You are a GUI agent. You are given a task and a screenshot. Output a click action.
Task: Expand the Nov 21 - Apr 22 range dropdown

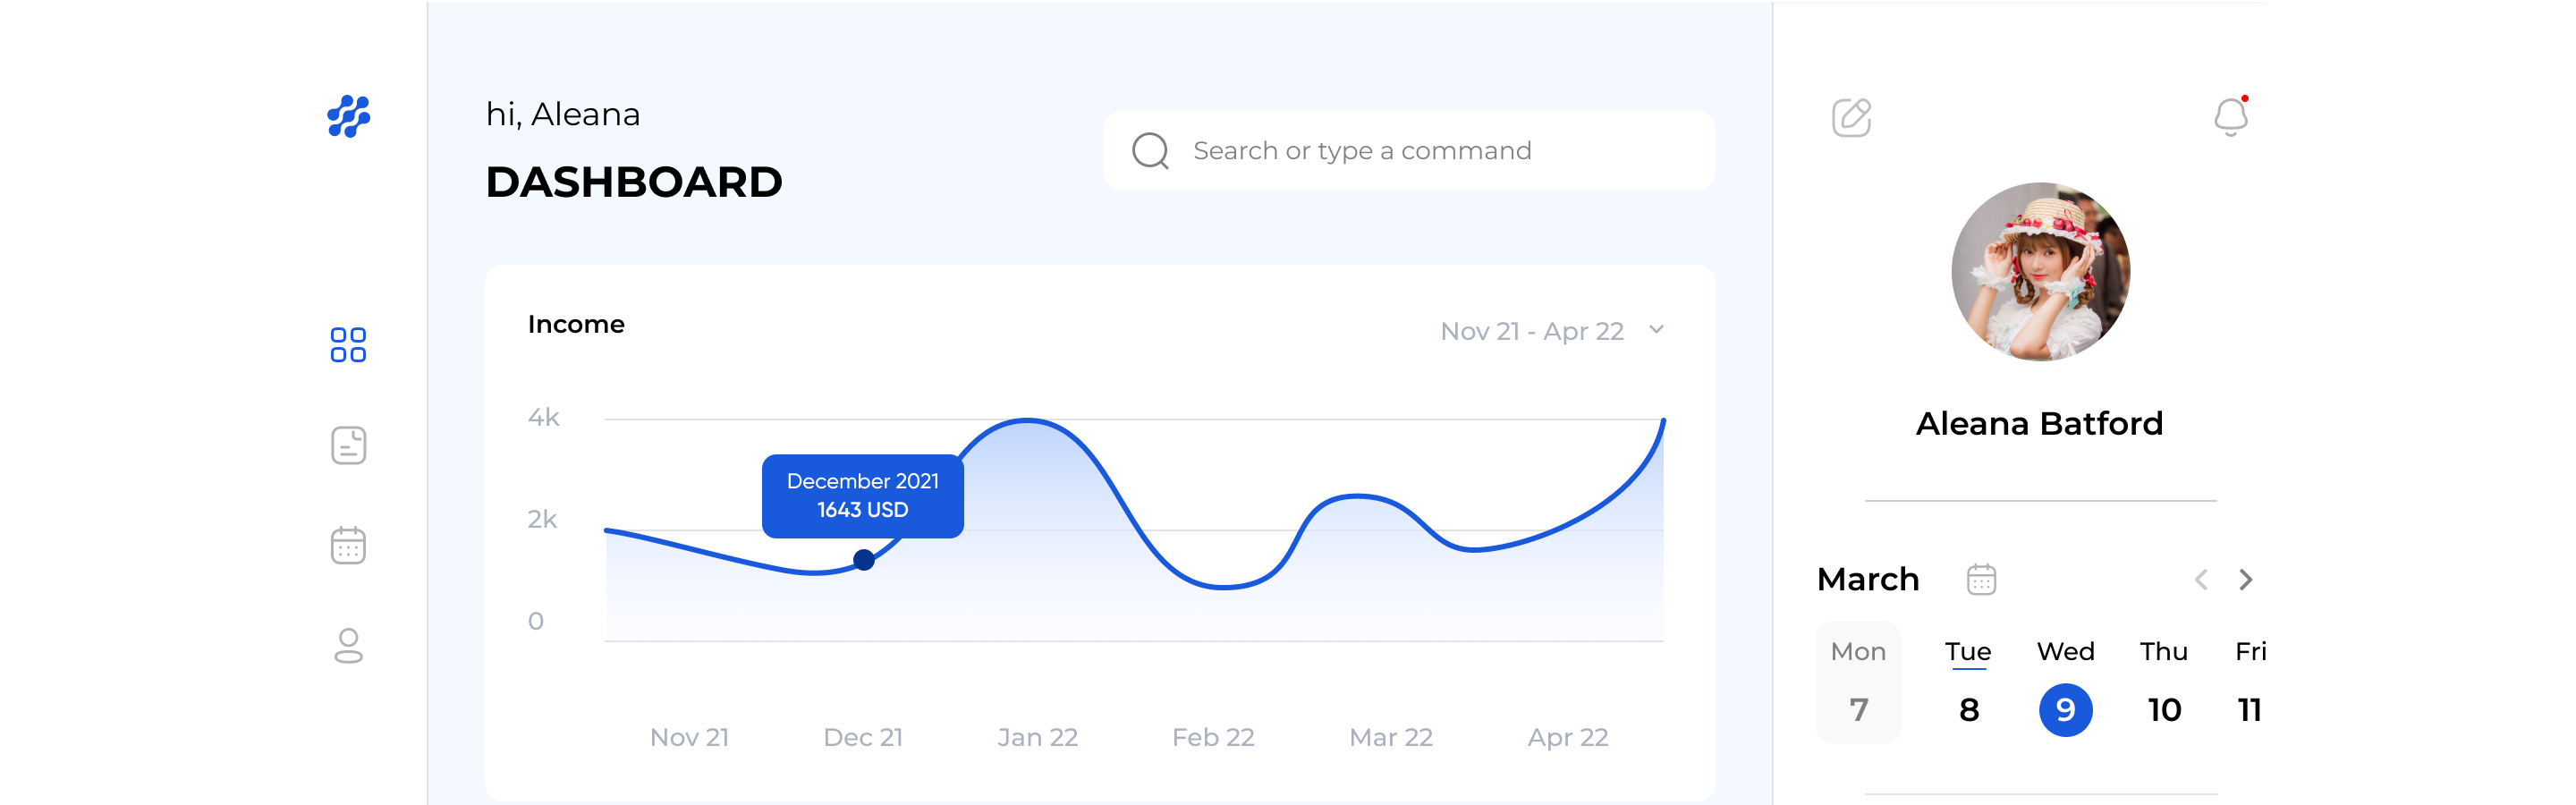coord(1552,331)
